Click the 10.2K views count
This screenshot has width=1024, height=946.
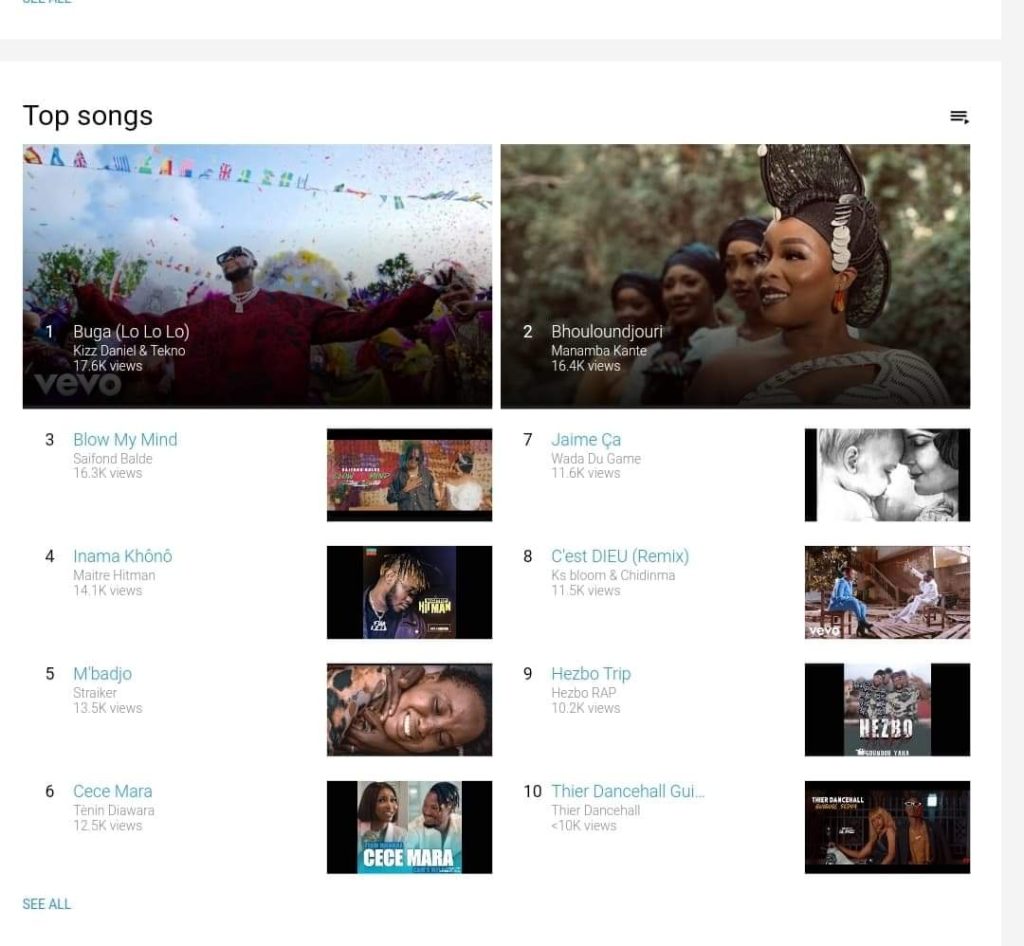click(x=585, y=708)
